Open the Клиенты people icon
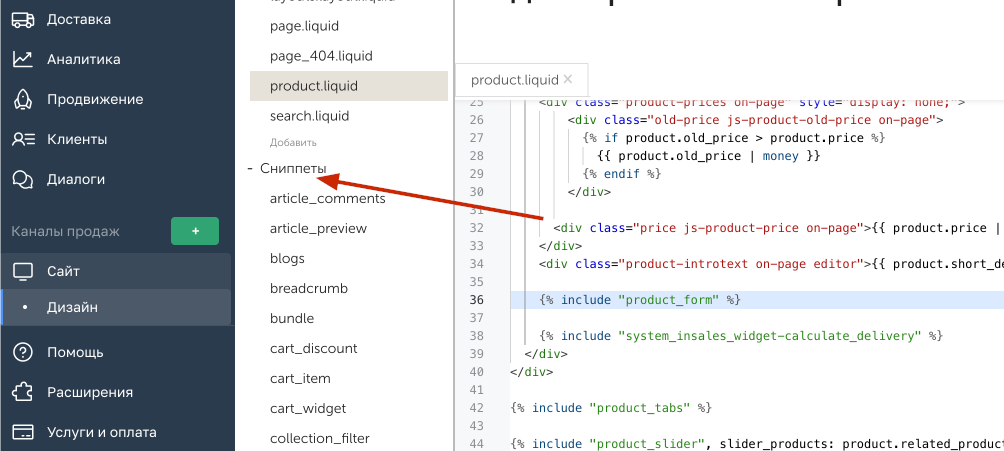The image size is (1004, 451). (23, 140)
